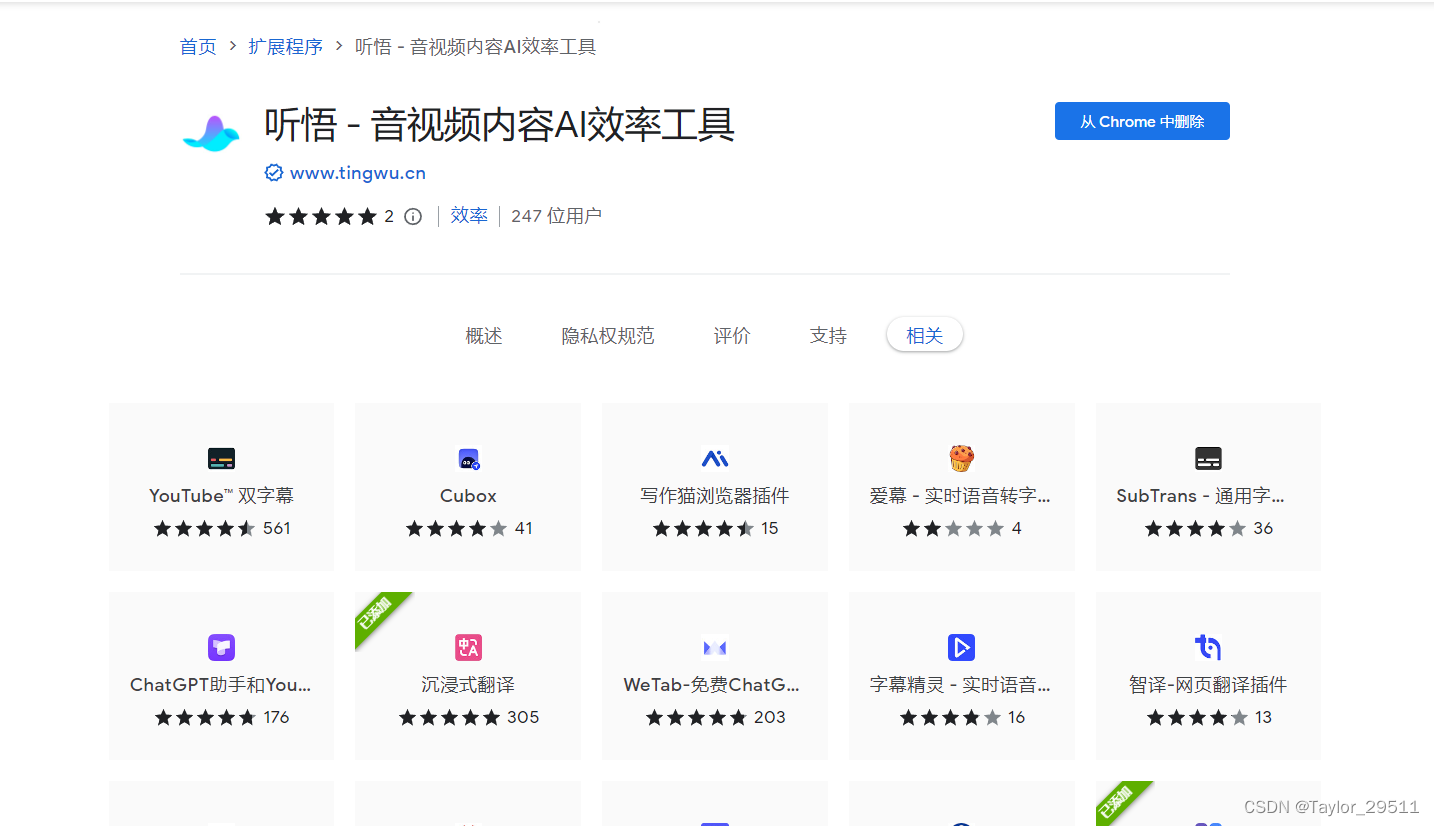The height and width of the screenshot is (826, 1434).
Task: Click the chevron after 扩展程序 in breadcrumb
Action: [339, 46]
